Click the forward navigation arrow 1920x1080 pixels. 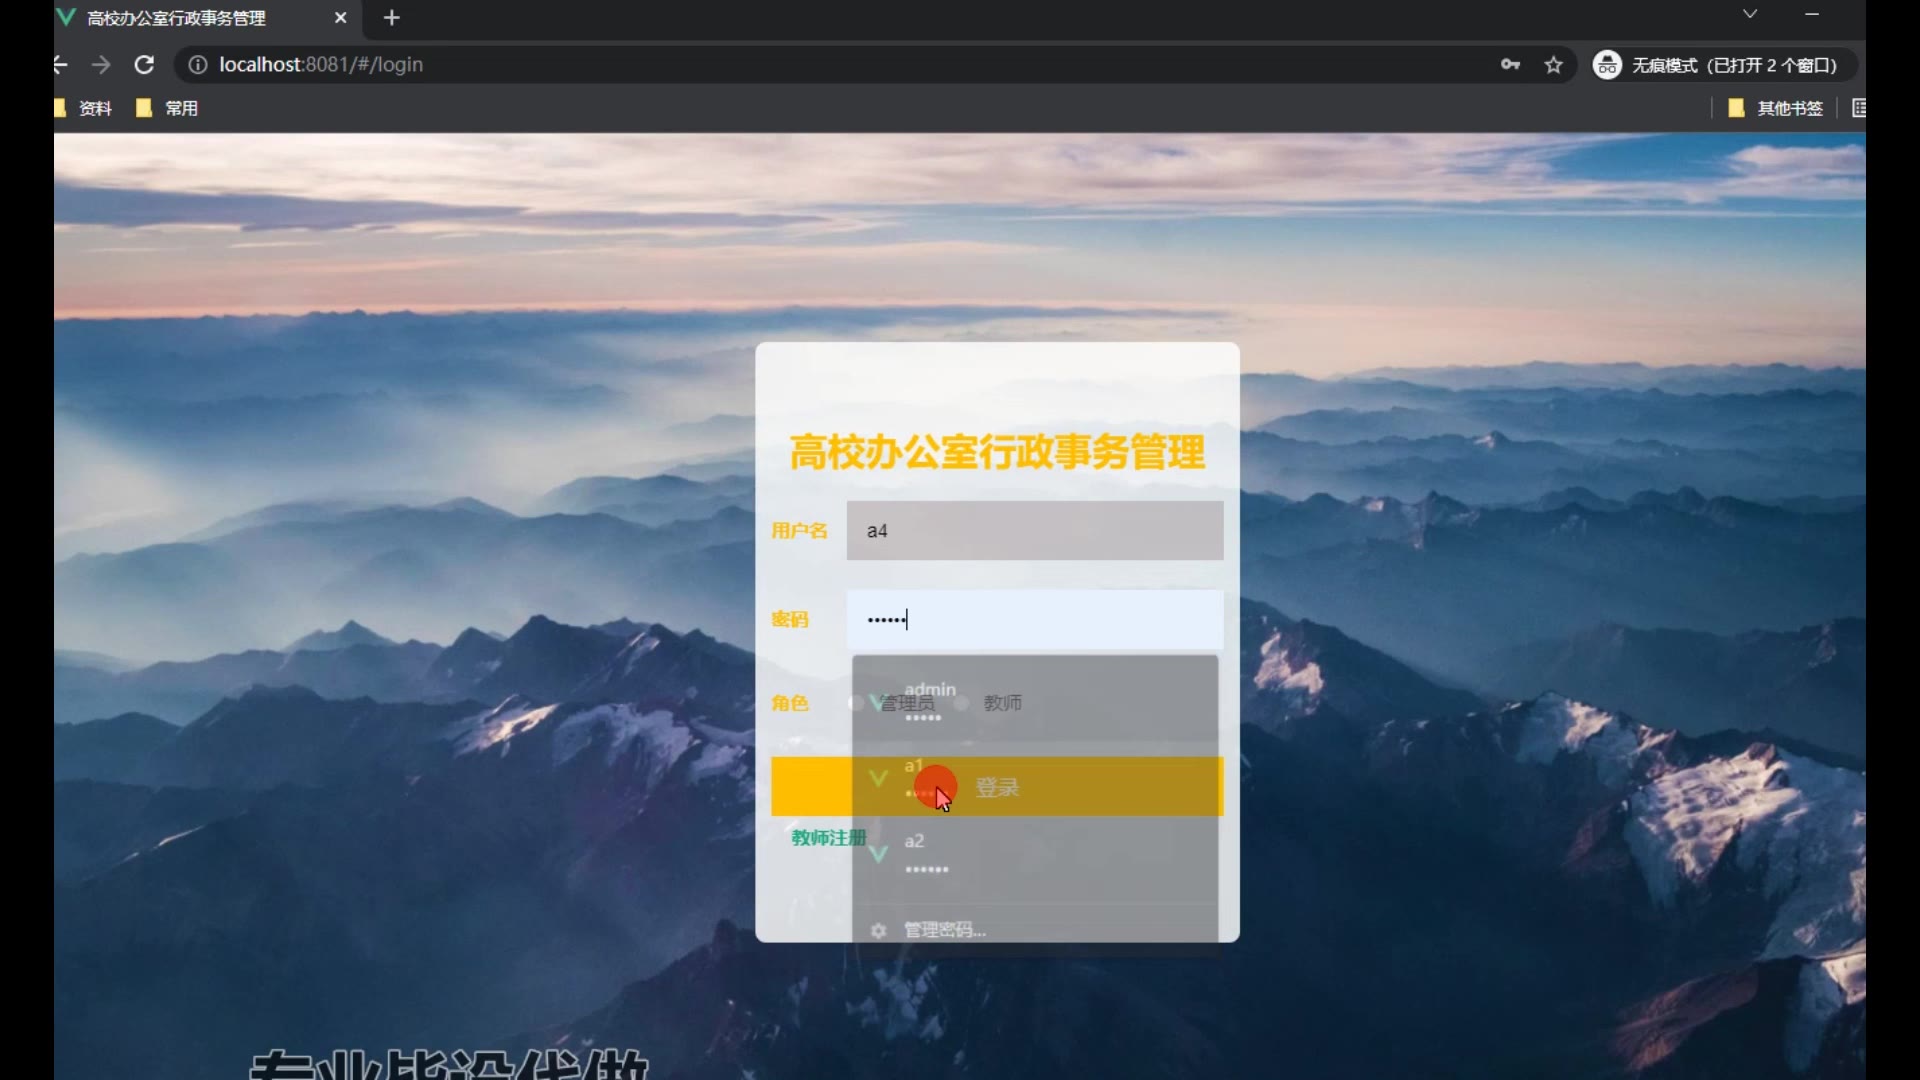pos(101,65)
